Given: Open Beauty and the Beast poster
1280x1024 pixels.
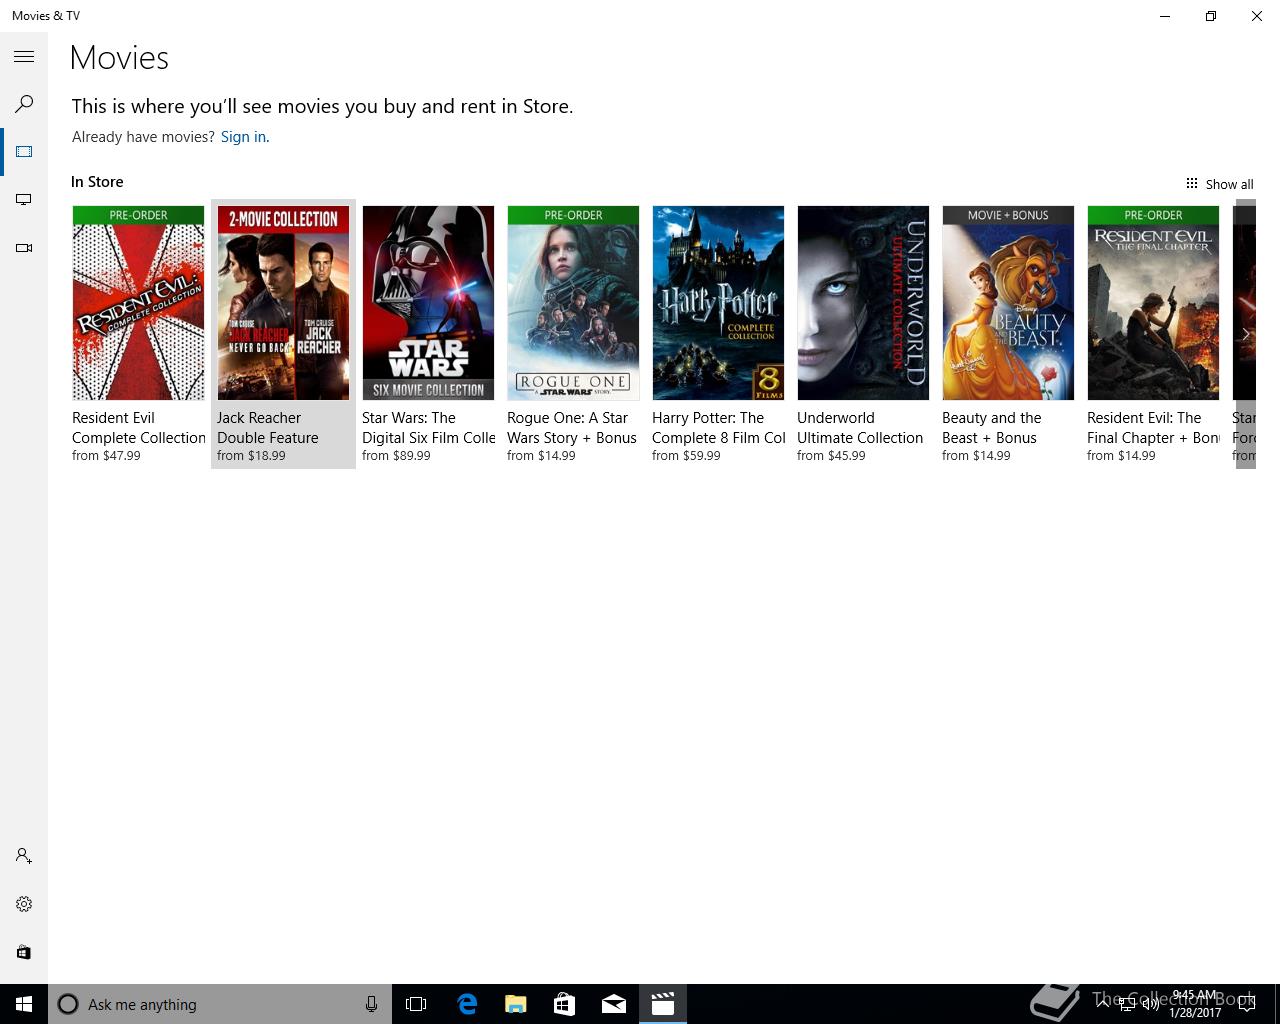Looking at the screenshot, I should [1008, 303].
